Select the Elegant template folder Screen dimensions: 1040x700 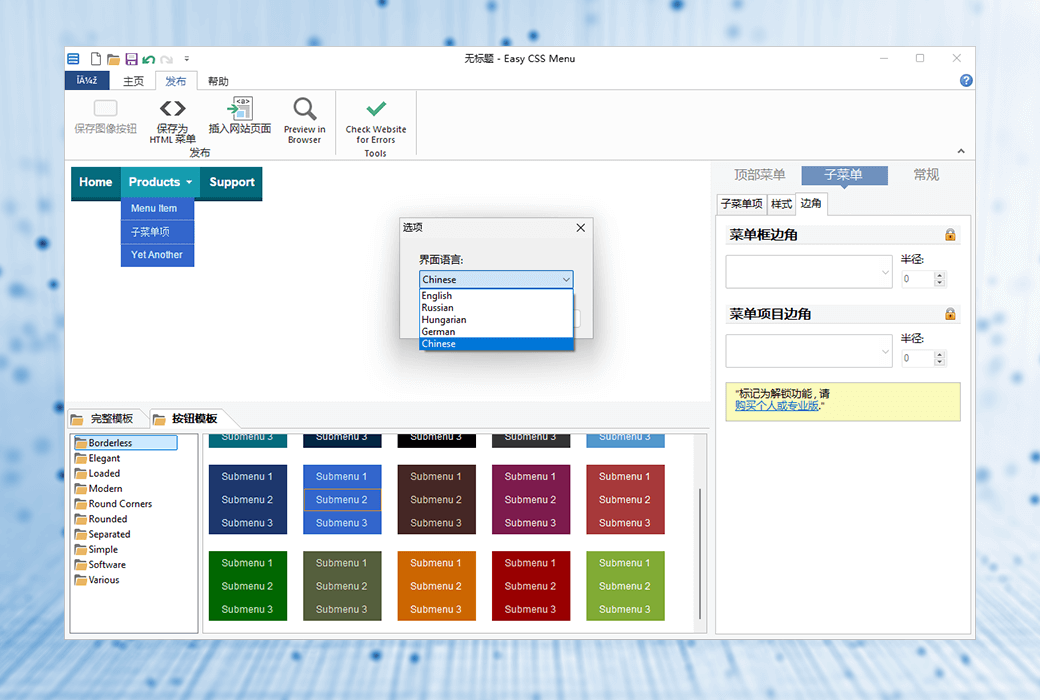pos(98,458)
